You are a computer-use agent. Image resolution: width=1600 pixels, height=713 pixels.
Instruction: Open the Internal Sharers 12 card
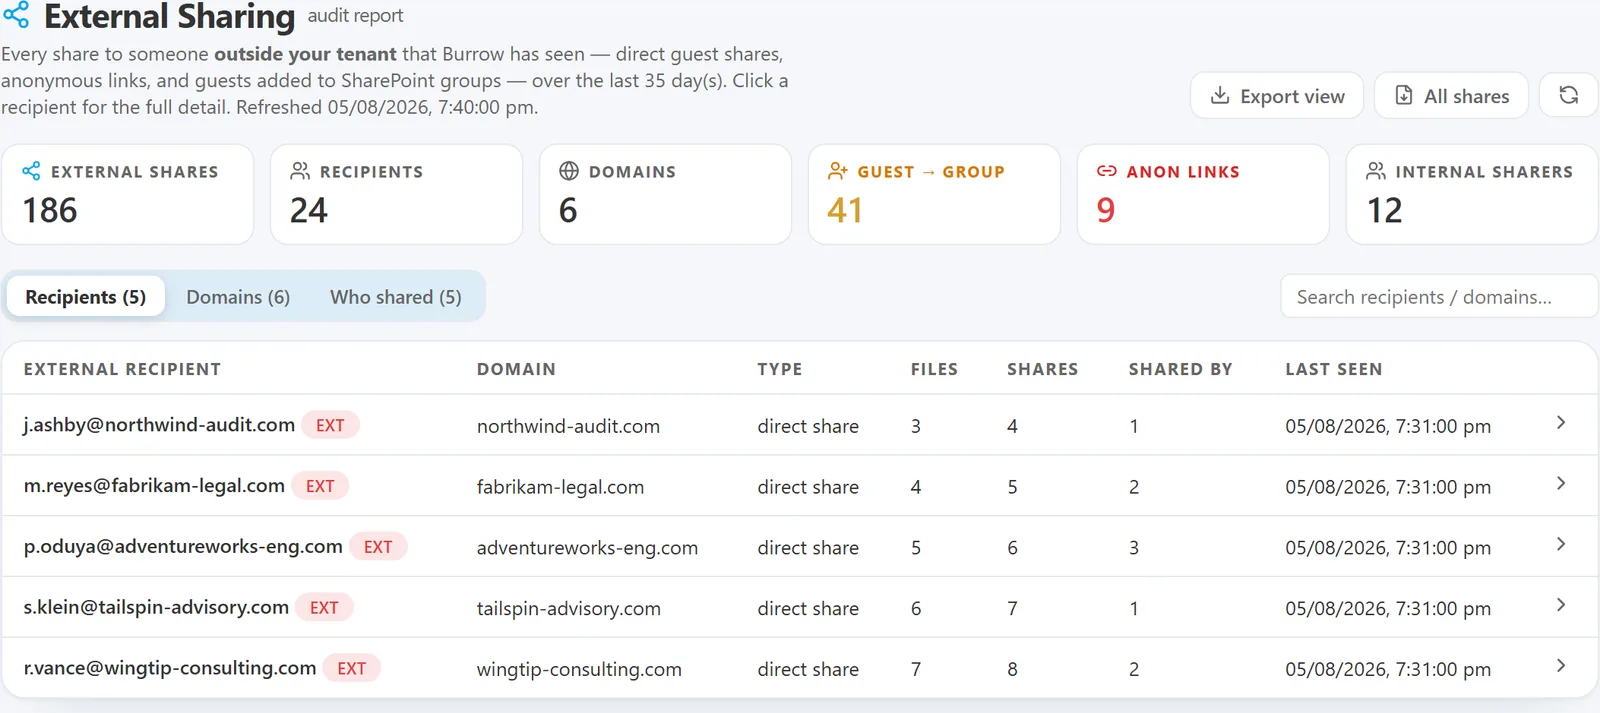click(1472, 194)
